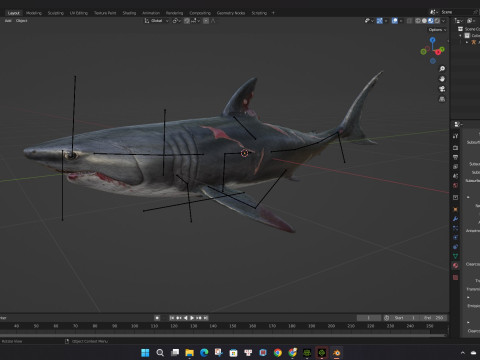Open the Output properties tab icon
Screen dimensions: 480x360
tap(456, 157)
